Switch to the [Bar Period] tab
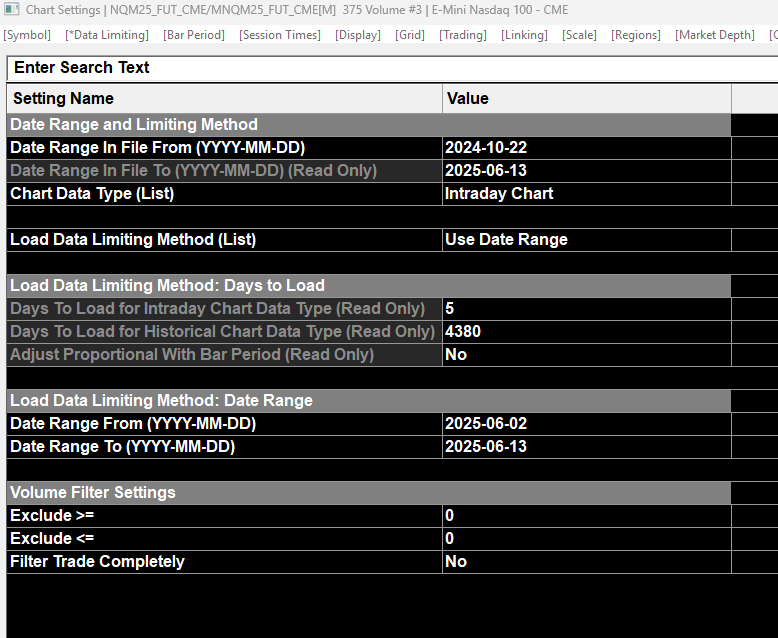 pyautogui.click(x=194, y=35)
